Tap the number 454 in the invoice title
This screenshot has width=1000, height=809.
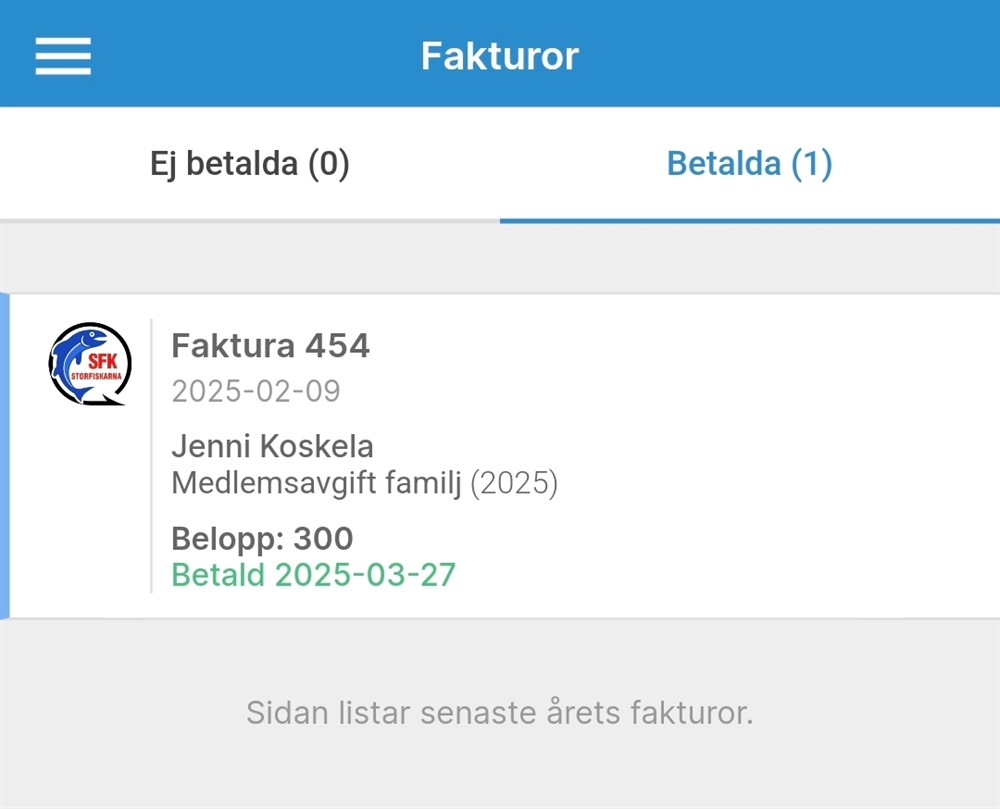tap(337, 346)
